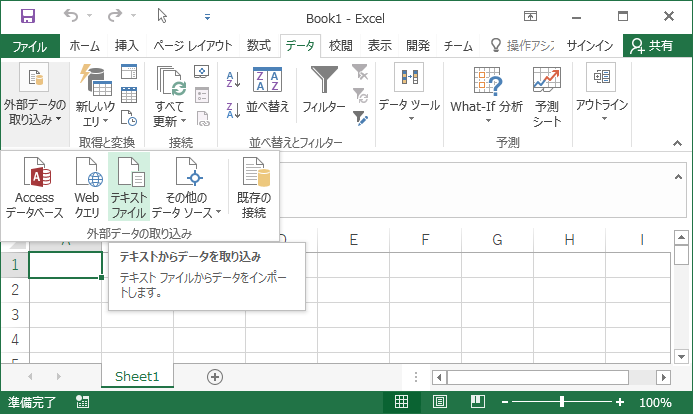Select column F header

[x=425, y=239]
